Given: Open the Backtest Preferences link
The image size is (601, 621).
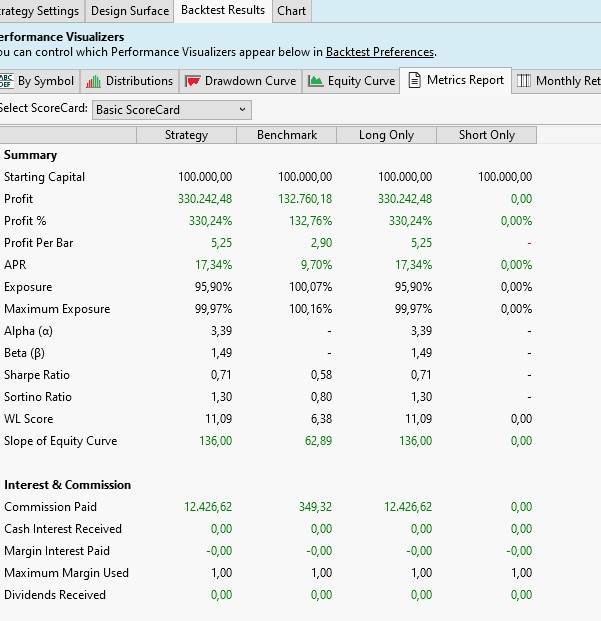Looking at the screenshot, I should pos(380,51).
